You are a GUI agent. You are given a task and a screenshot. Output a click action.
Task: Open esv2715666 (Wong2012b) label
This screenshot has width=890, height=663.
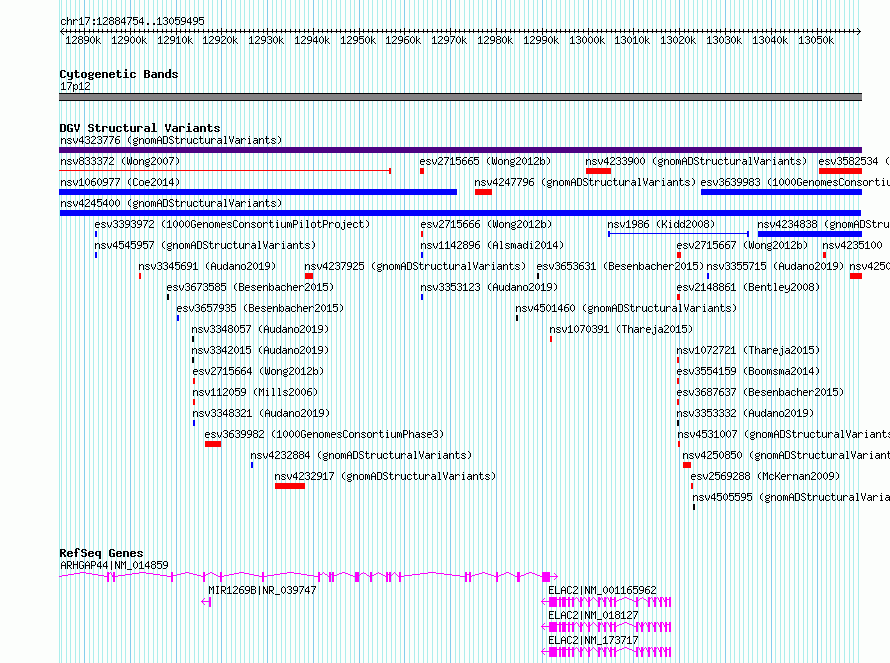486,224
